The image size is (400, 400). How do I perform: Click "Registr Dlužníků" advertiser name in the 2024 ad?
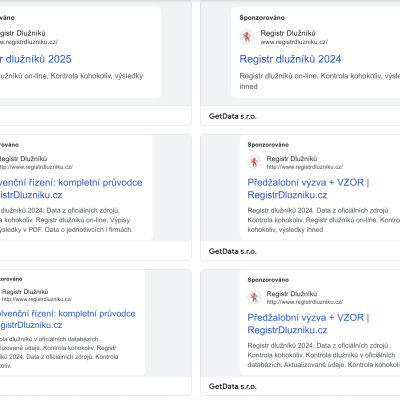(x=288, y=33)
